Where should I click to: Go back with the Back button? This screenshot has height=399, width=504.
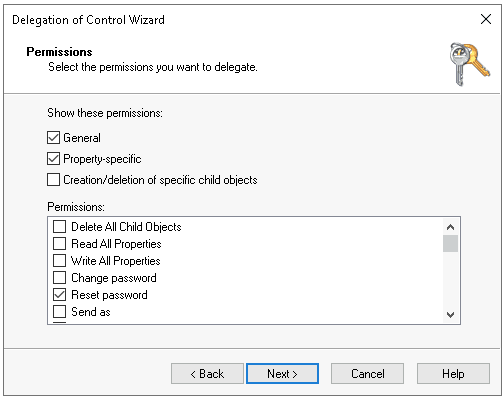[x=207, y=374]
